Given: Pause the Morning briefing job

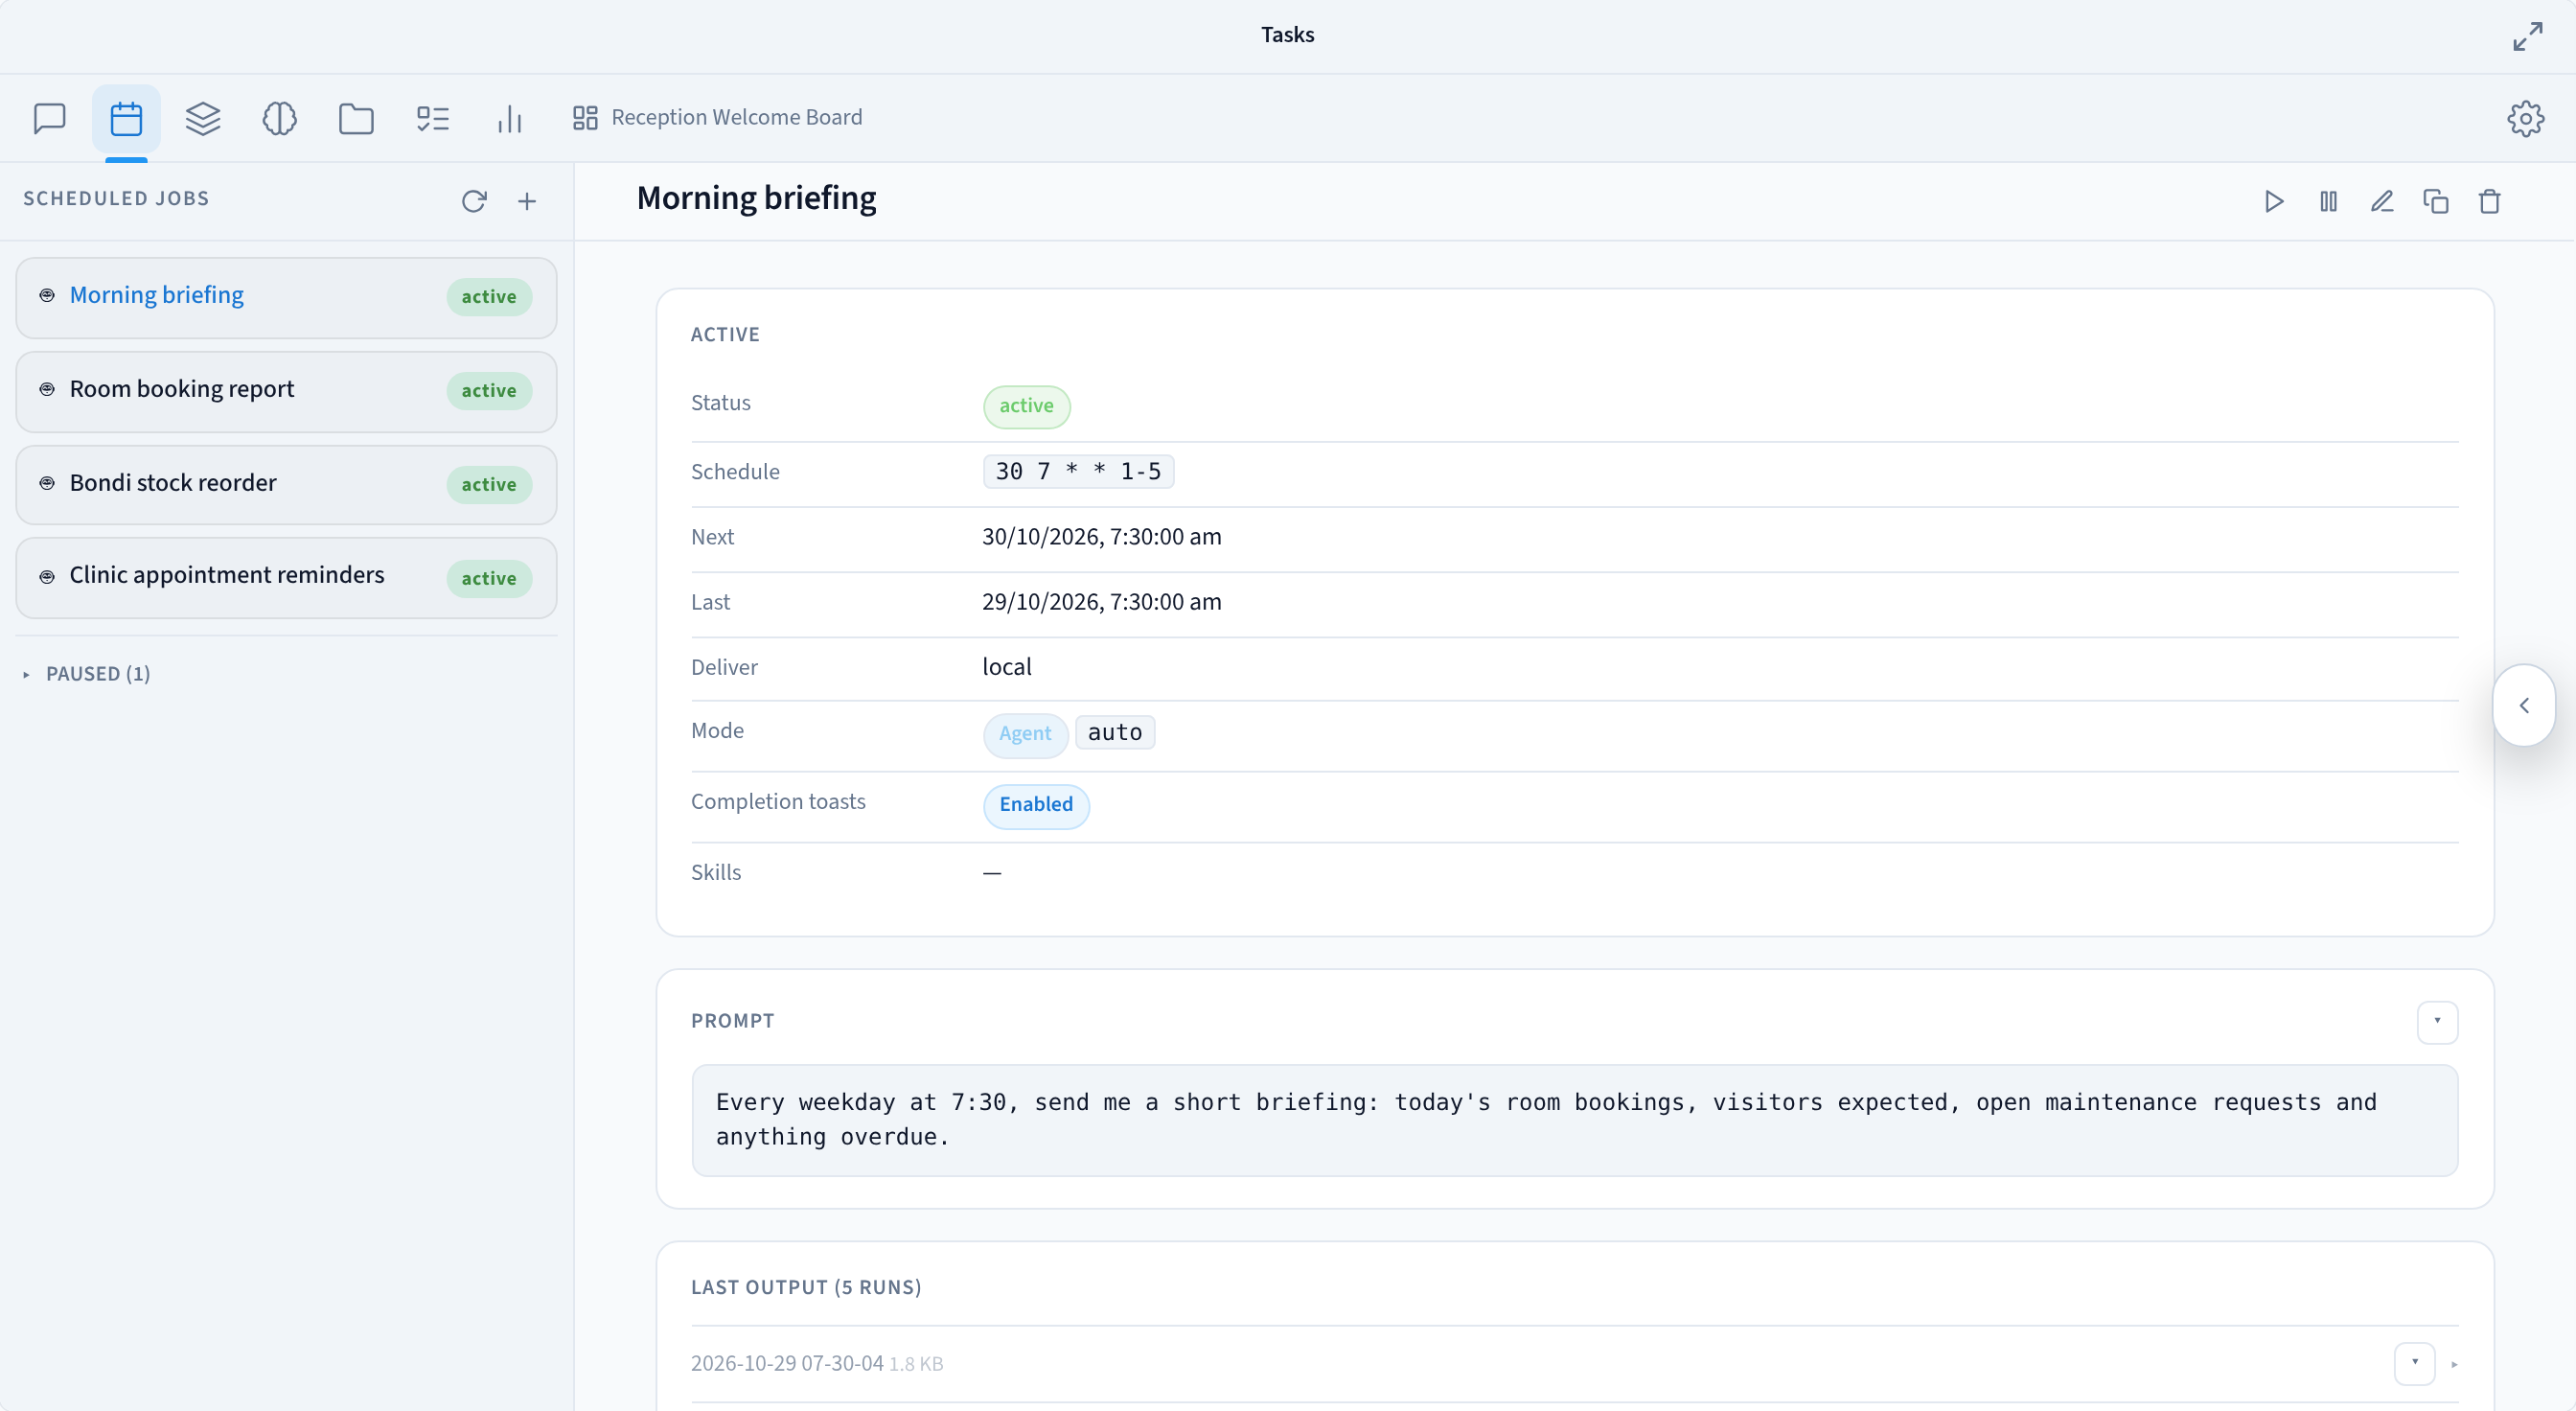Looking at the screenshot, I should [2328, 201].
